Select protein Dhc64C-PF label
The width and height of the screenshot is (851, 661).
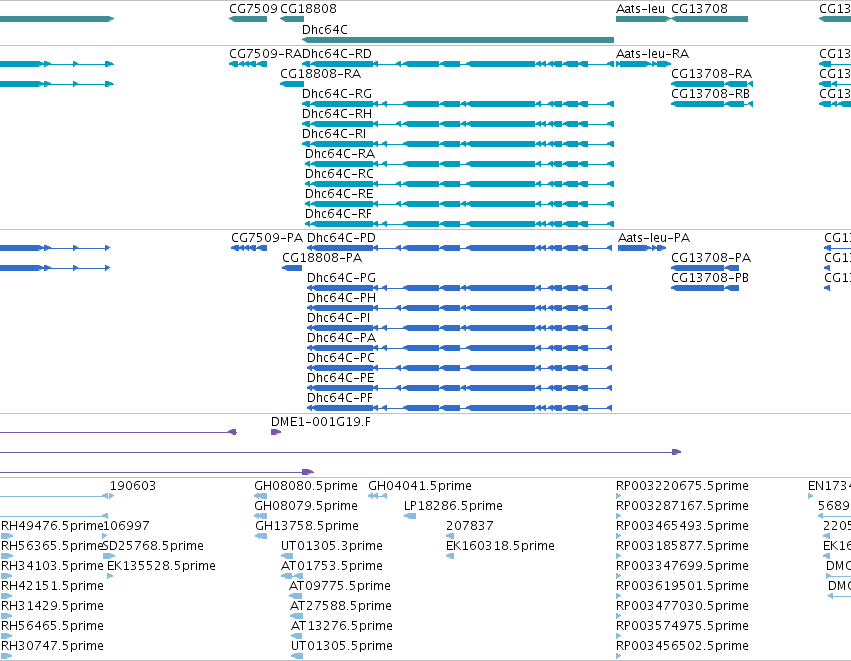pyautogui.click(x=340, y=398)
